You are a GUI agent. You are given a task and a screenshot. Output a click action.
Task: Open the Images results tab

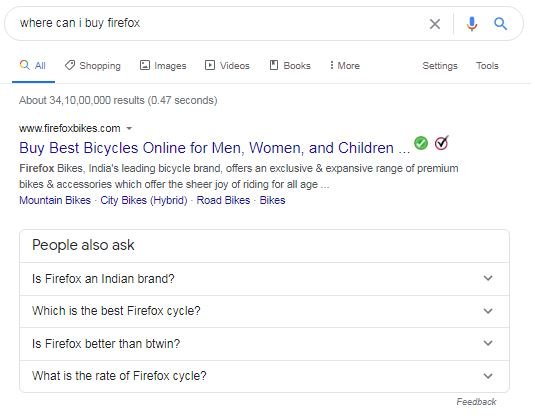[x=163, y=66]
